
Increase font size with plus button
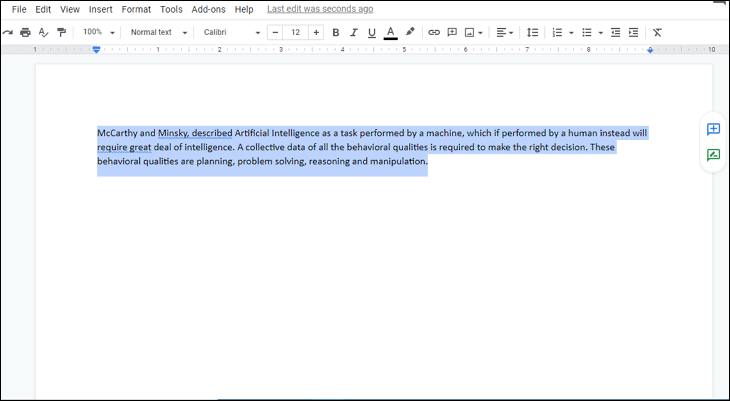(316, 32)
